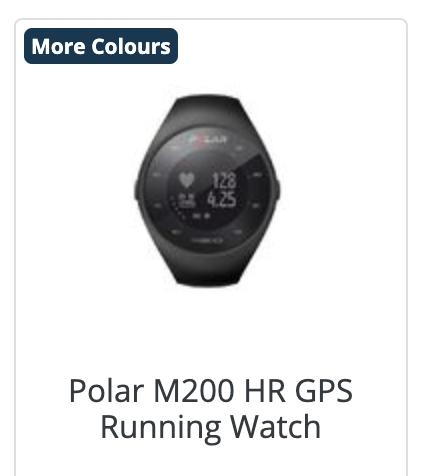Open the Polar M200 HR GPS title link
This screenshot has width=422, height=476.
[211, 409]
